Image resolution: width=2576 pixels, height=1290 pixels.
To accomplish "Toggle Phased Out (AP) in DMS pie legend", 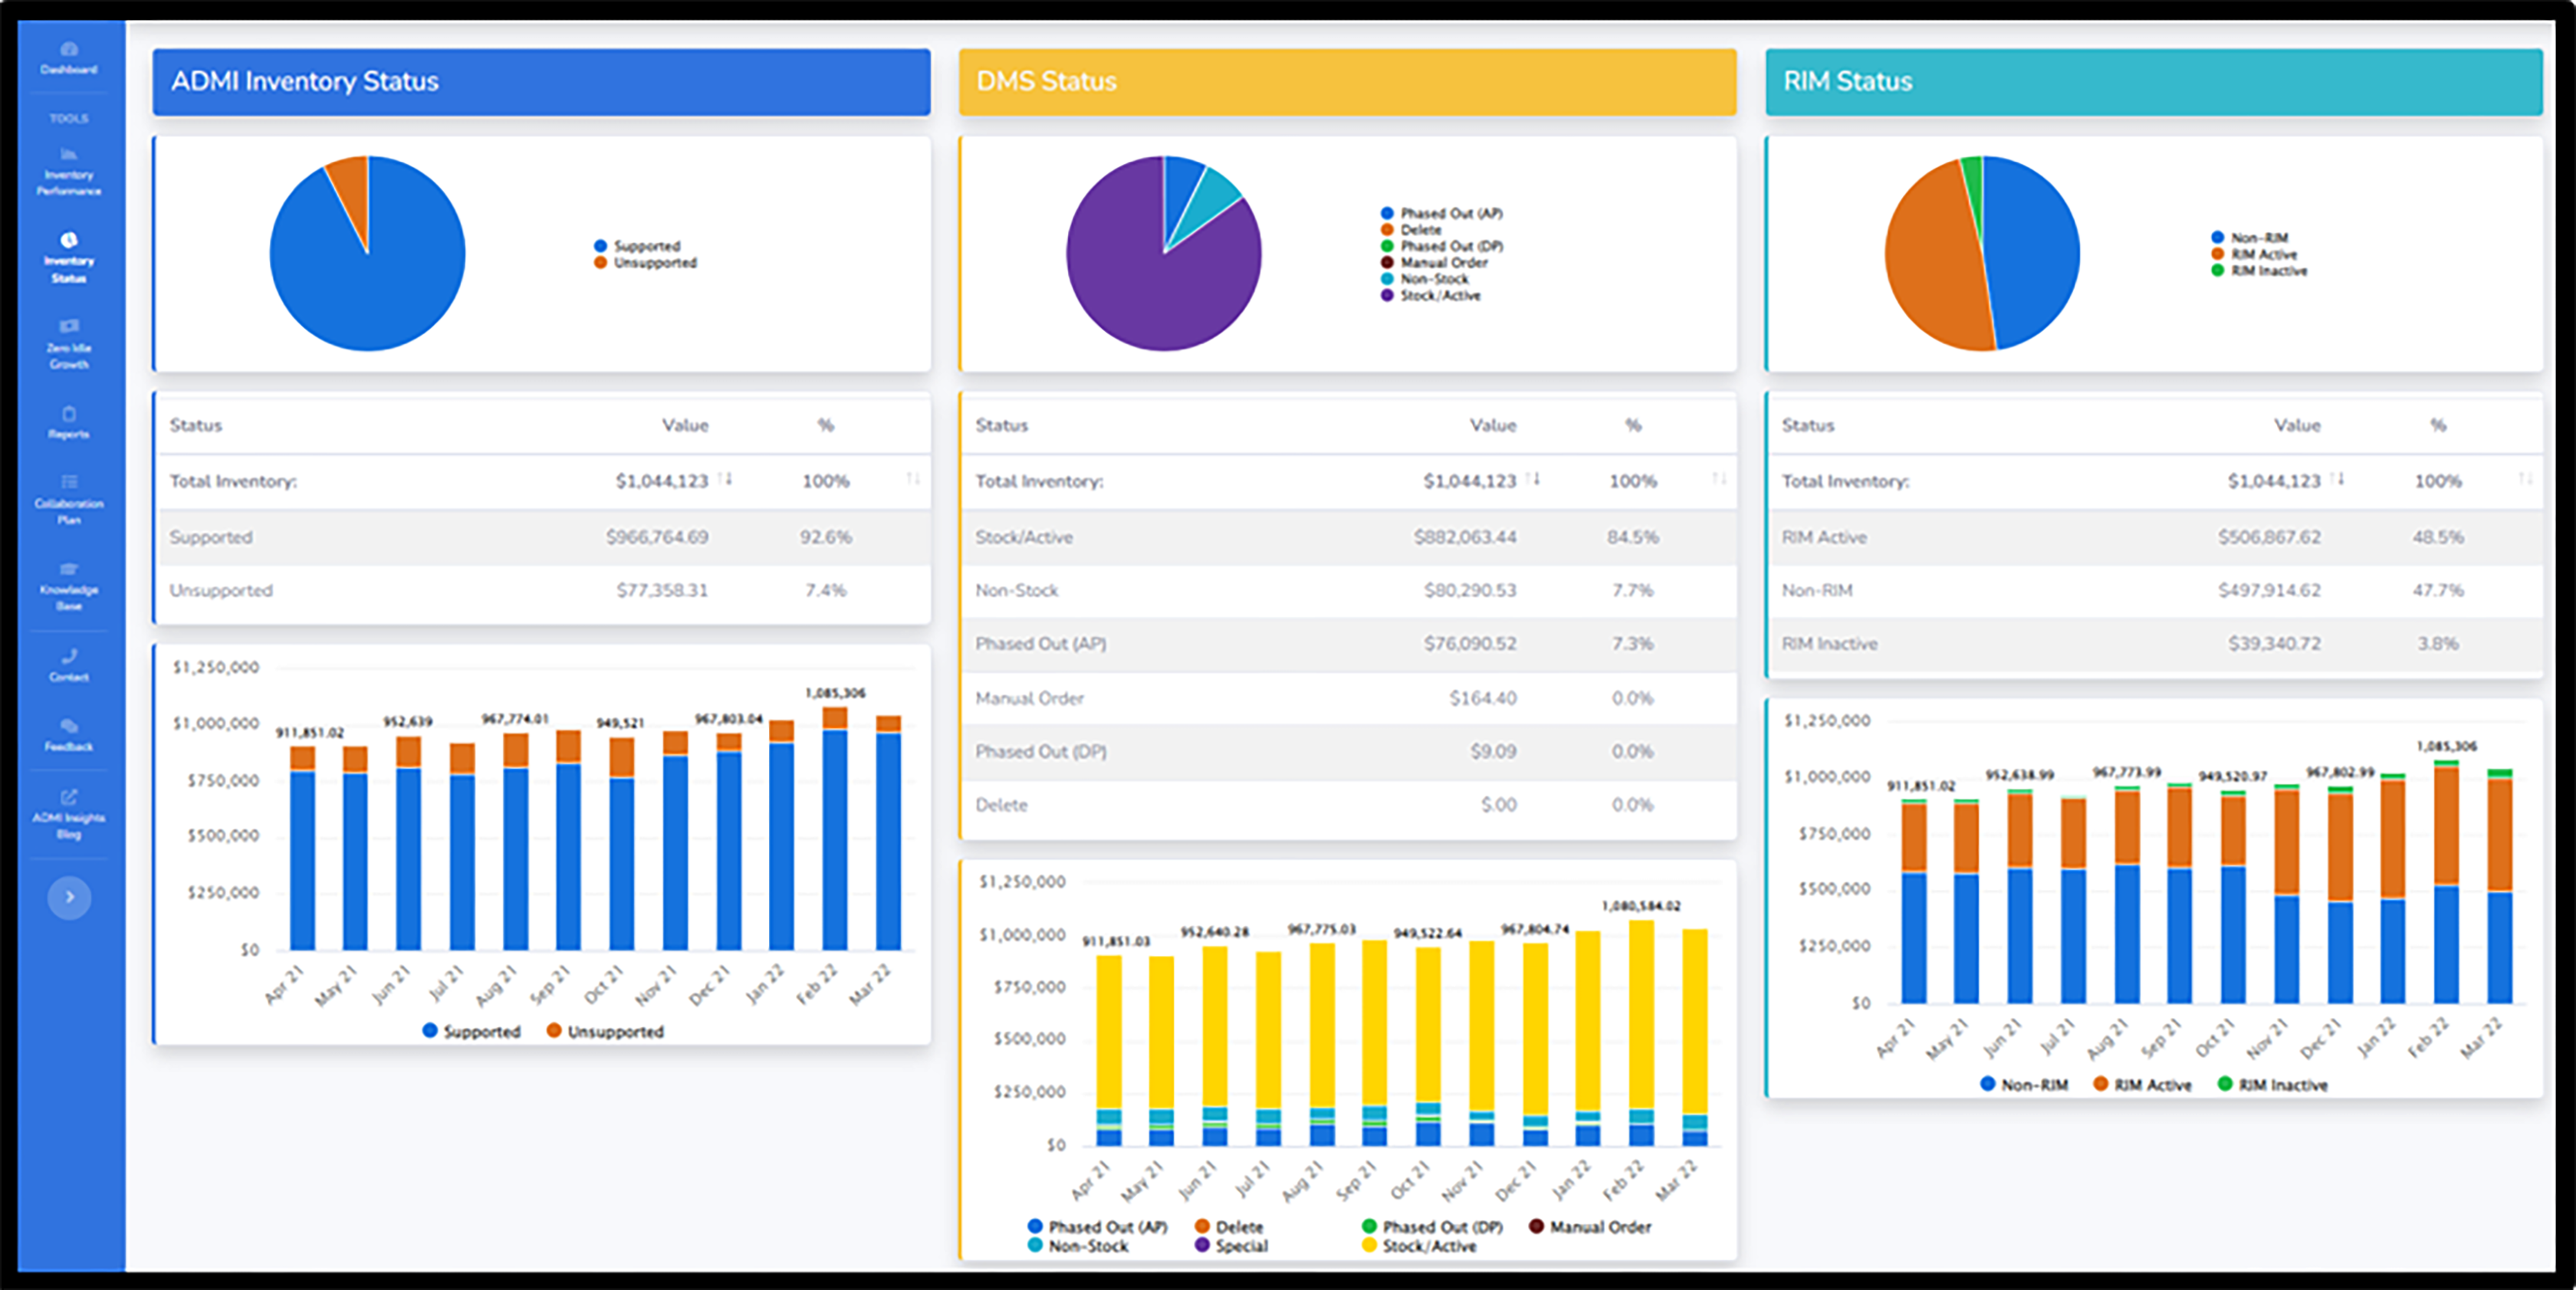I will (1441, 213).
